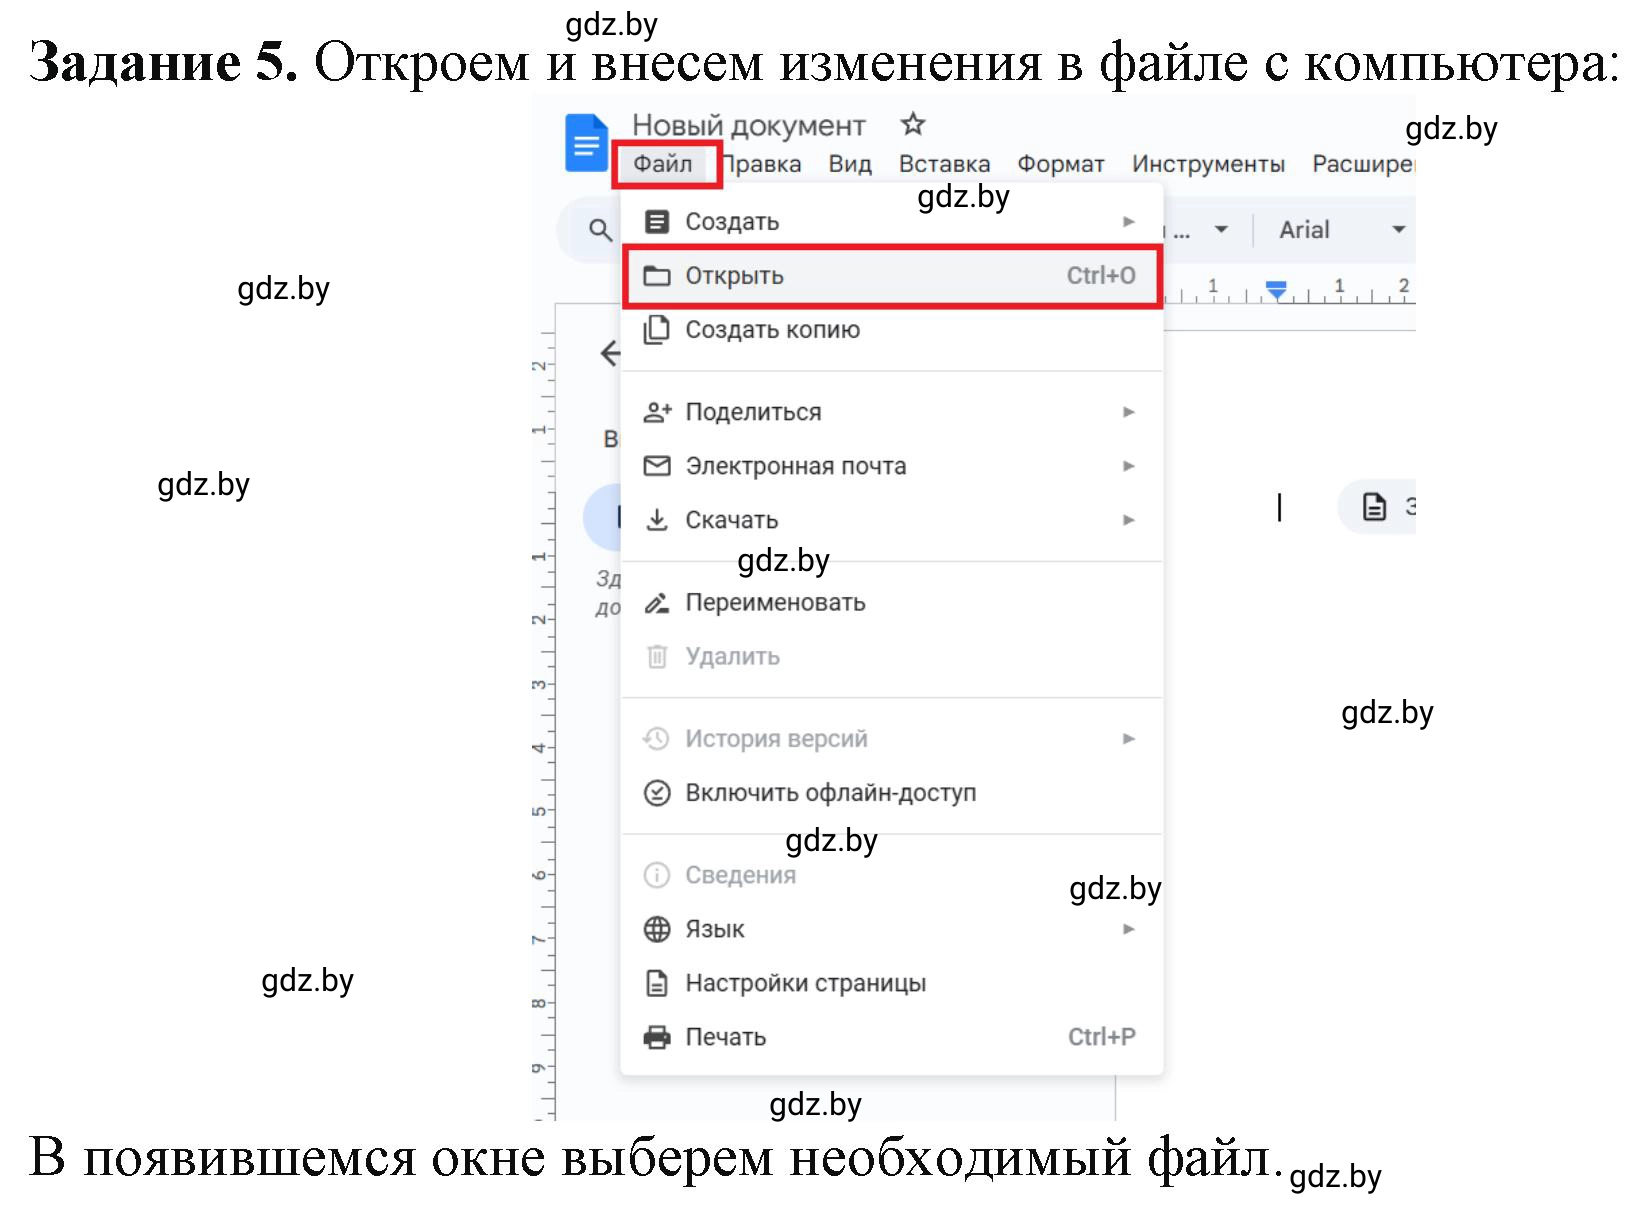Expand the Создать submenu arrow
The height and width of the screenshot is (1209, 1641).
[1128, 221]
